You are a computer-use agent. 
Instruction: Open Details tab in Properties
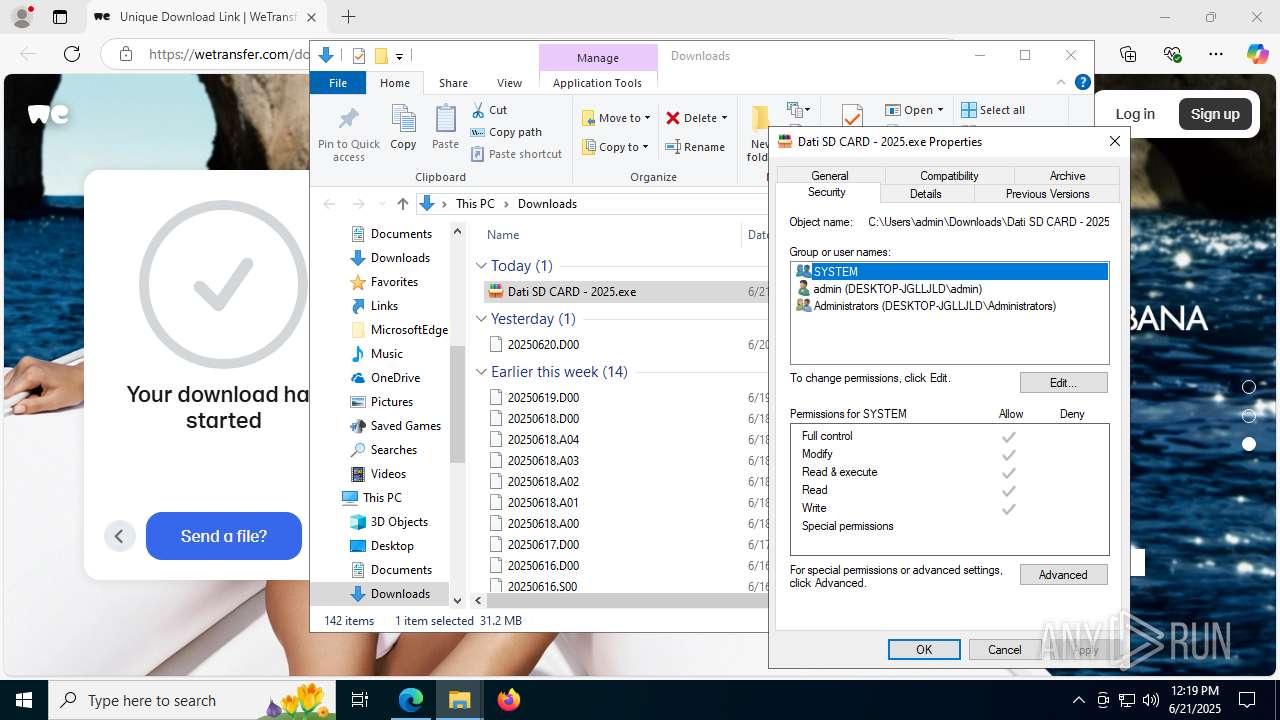pos(925,194)
